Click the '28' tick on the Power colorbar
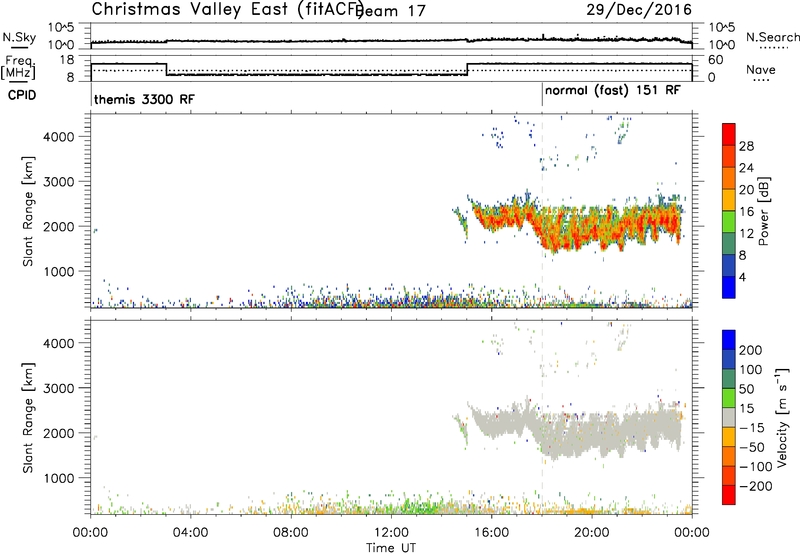800x554 pixels. click(x=746, y=146)
